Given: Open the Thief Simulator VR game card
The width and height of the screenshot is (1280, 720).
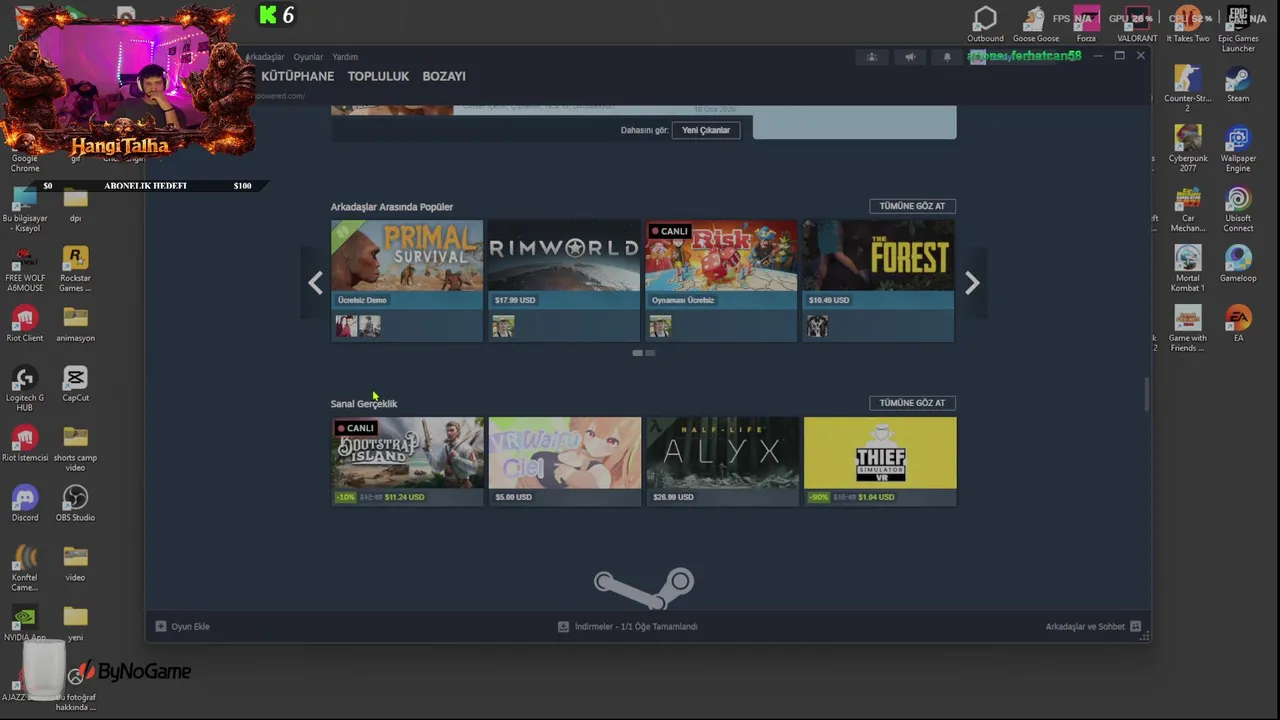Looking at the screenshot, I should tap(880, 461).
